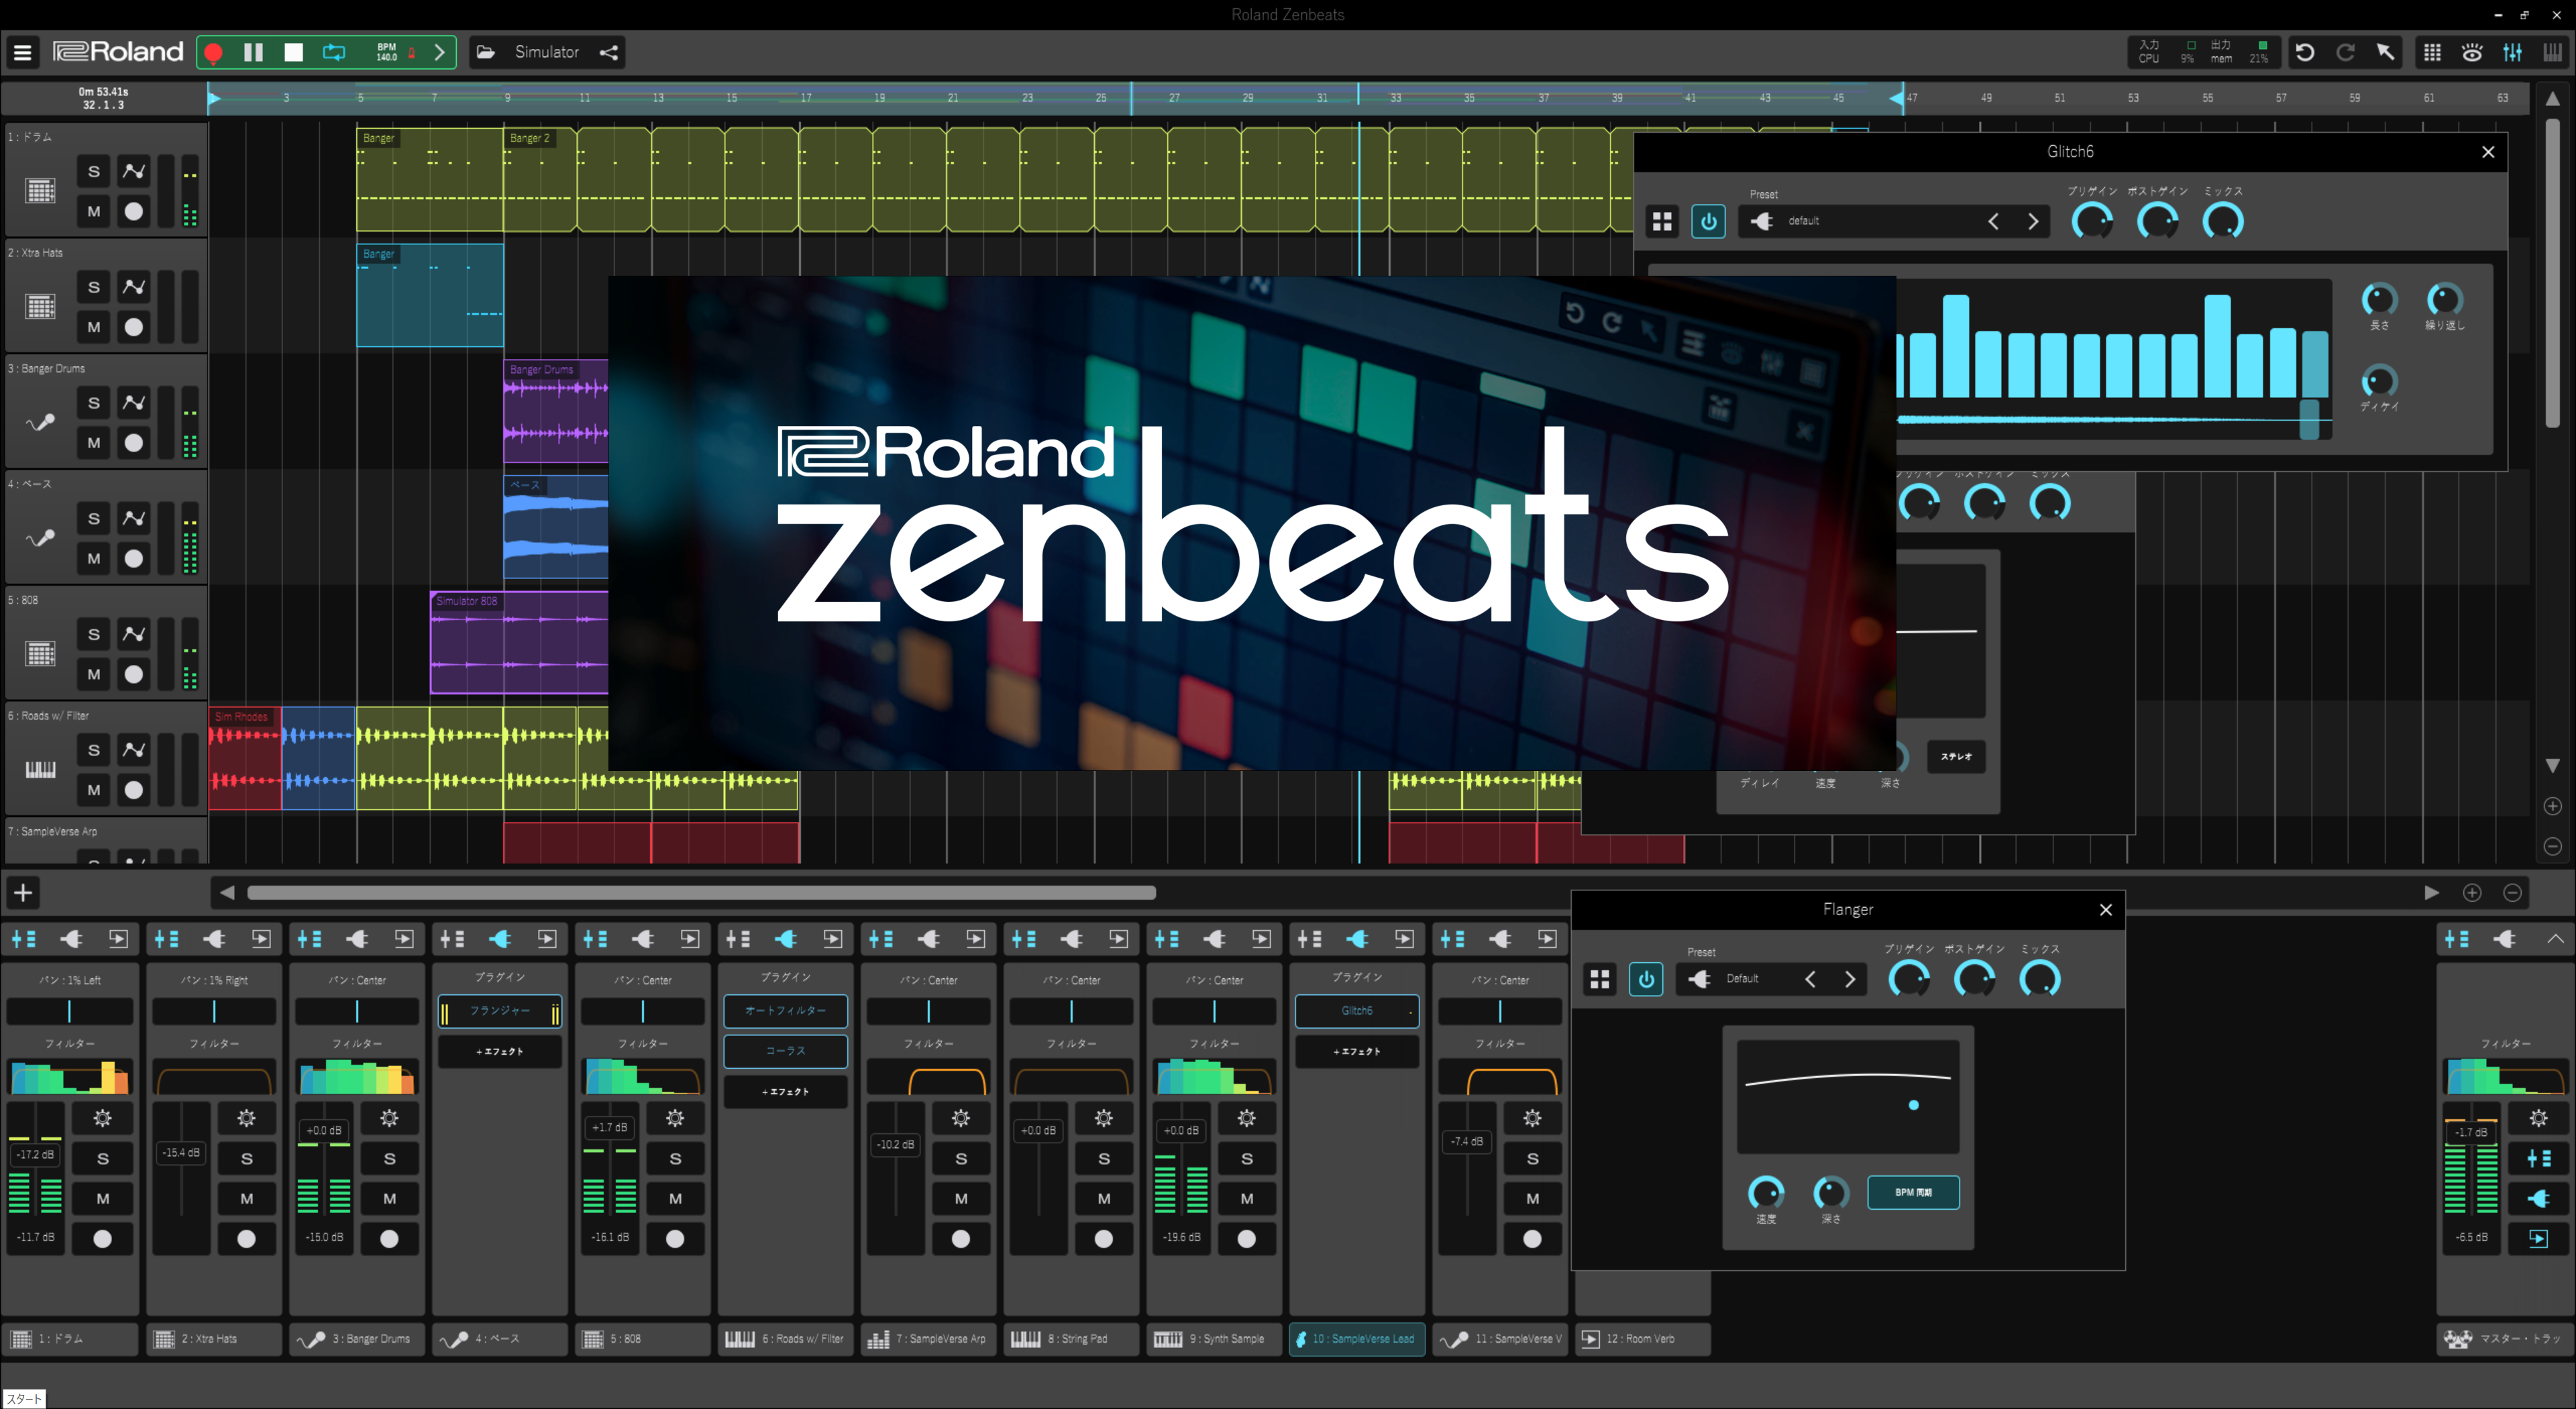Open the folder icon to load a project
The height and width of the screenshot is (1409, 2576).
486,52
